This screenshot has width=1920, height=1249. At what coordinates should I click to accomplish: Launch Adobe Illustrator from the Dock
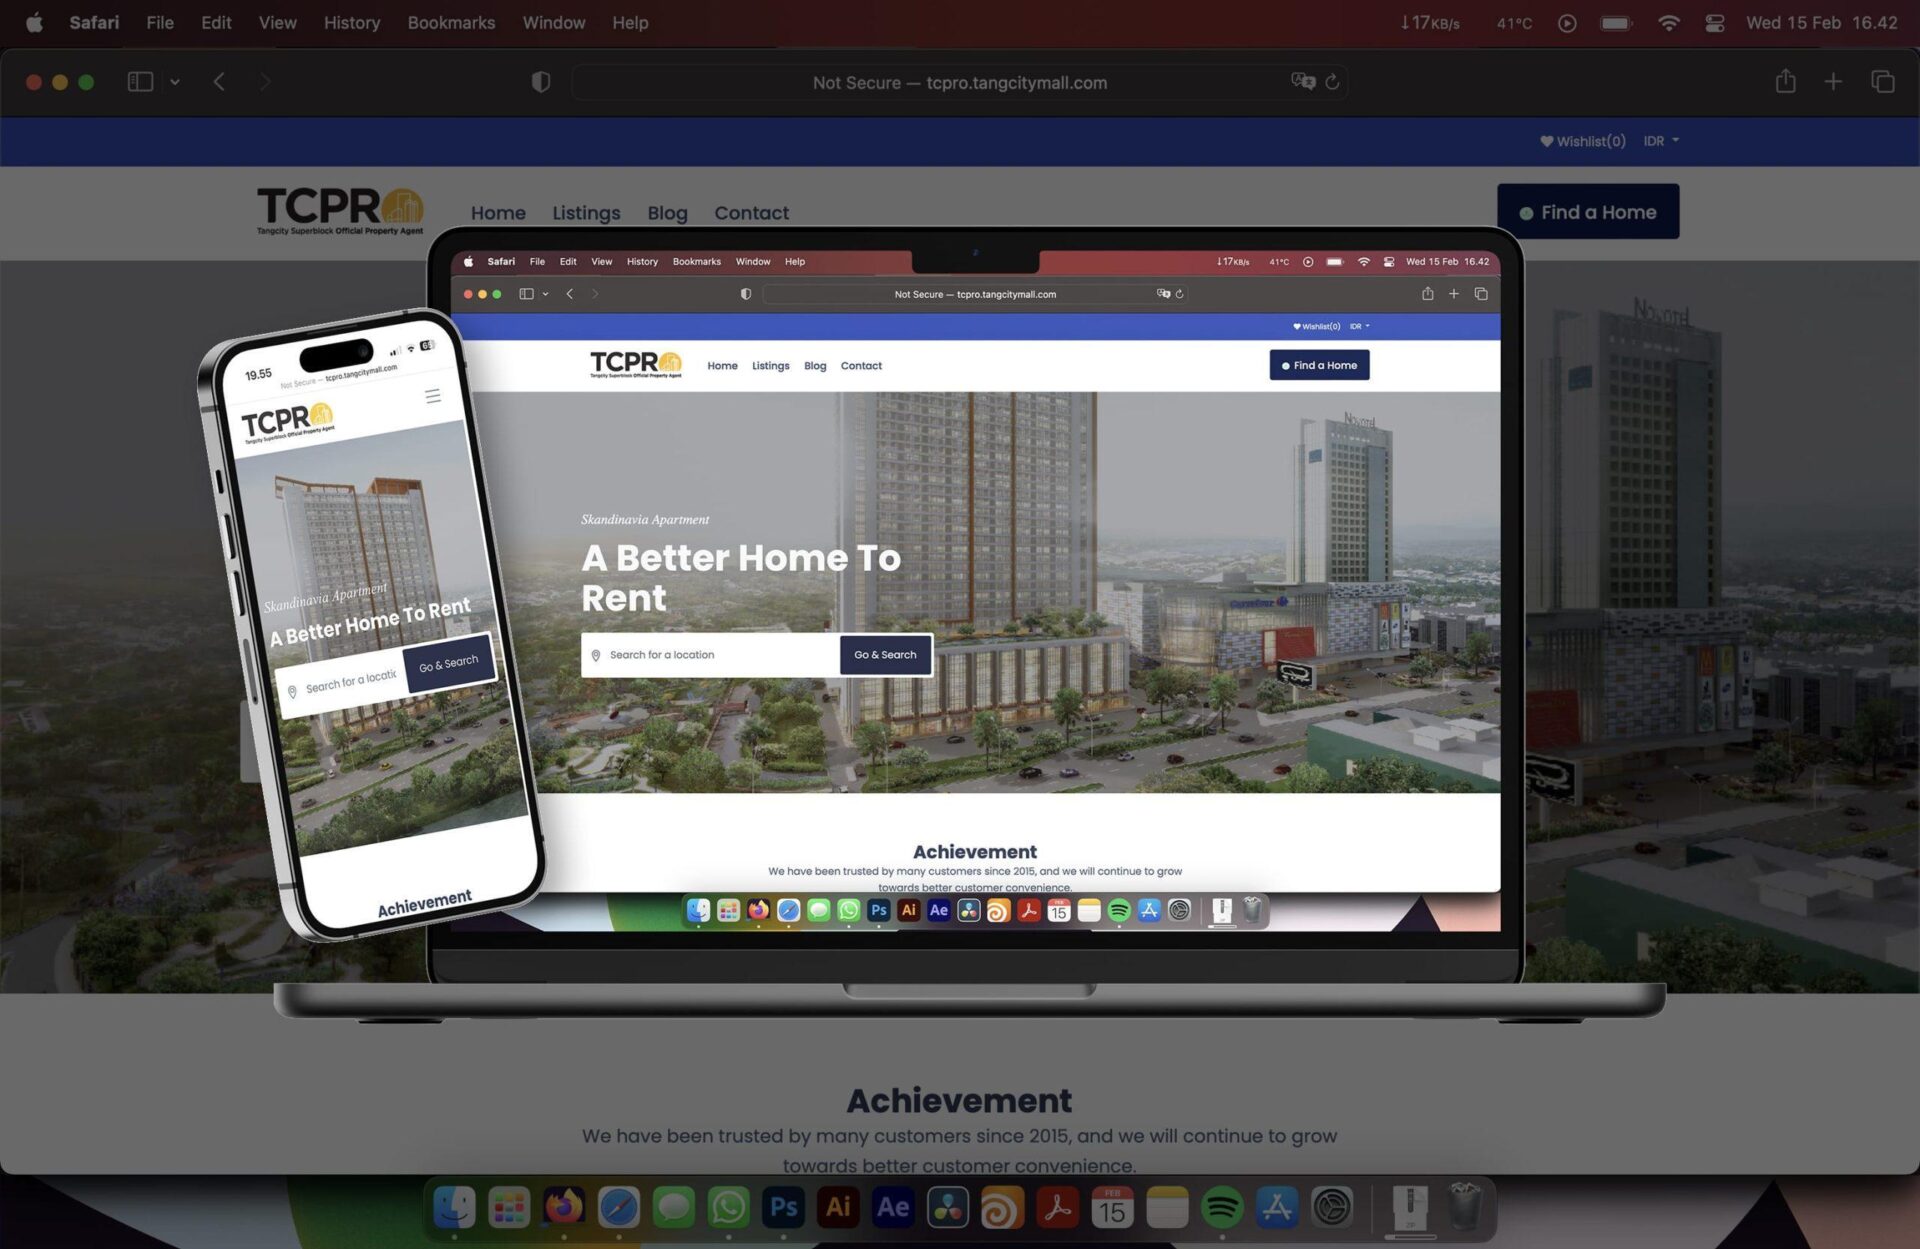pos(839,1208)
